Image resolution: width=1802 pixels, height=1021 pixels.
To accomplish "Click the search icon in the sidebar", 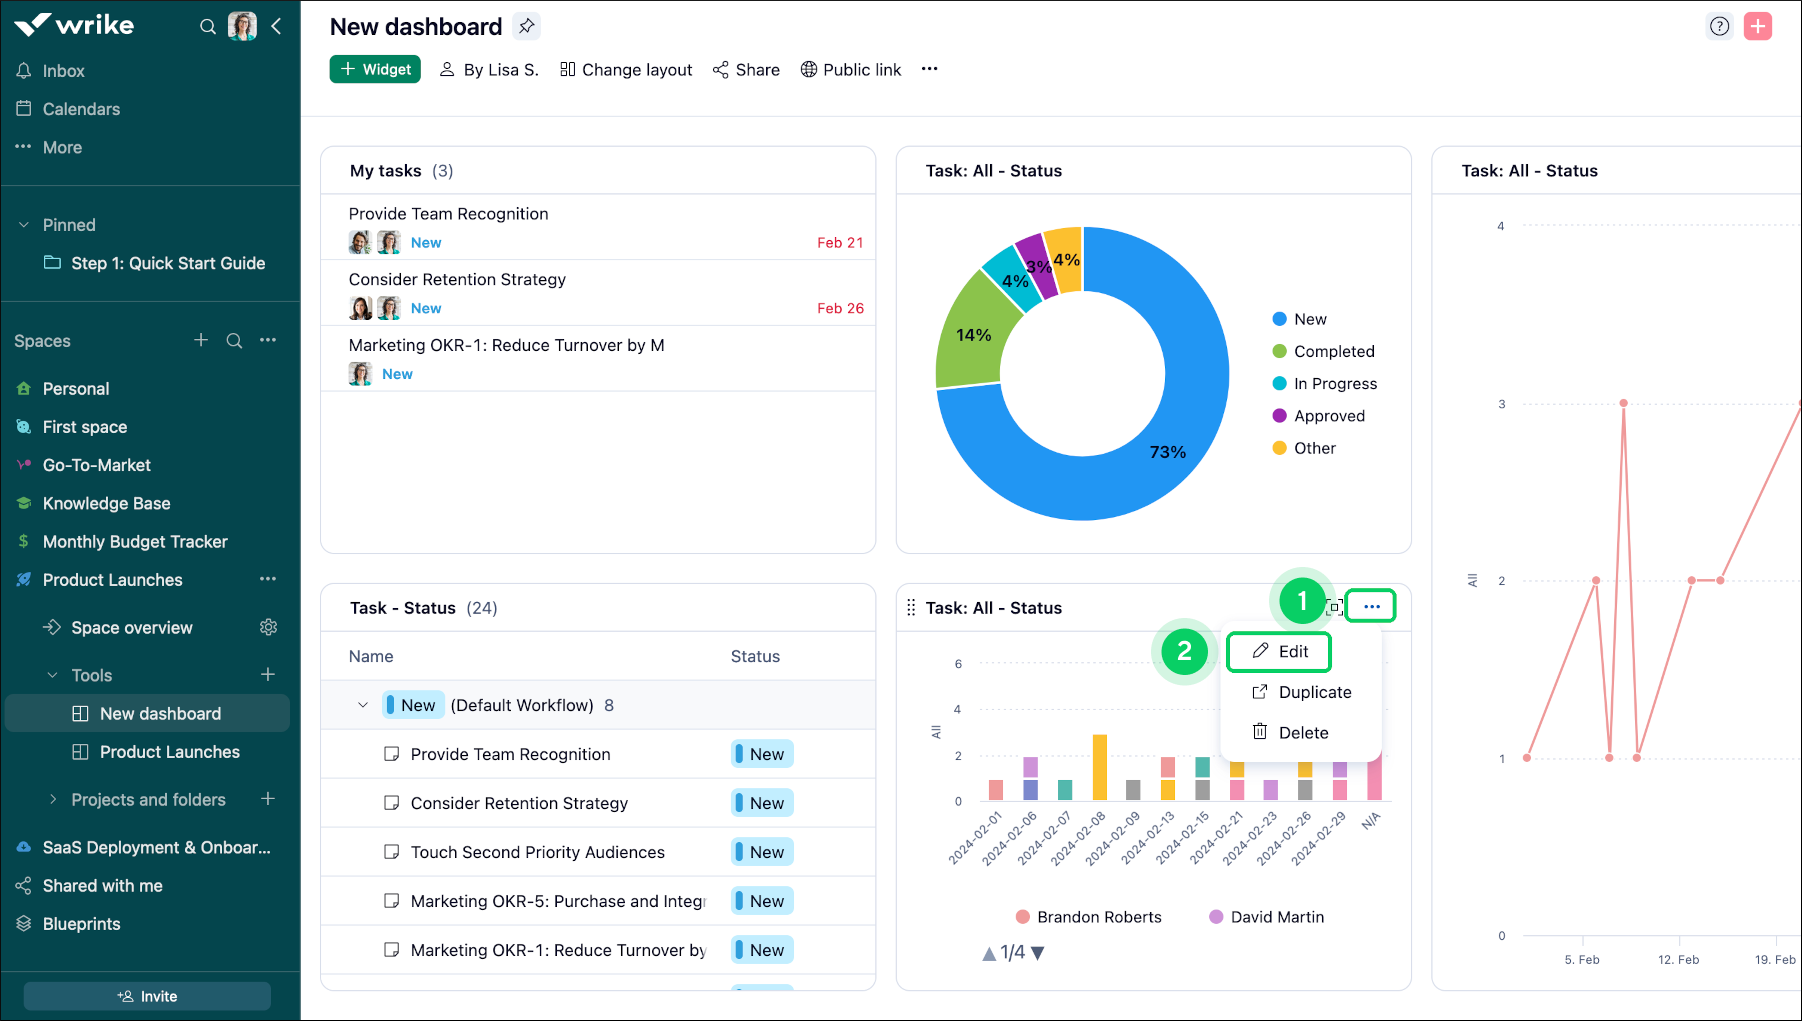I will pyautogui.click(x=207, y=26).
